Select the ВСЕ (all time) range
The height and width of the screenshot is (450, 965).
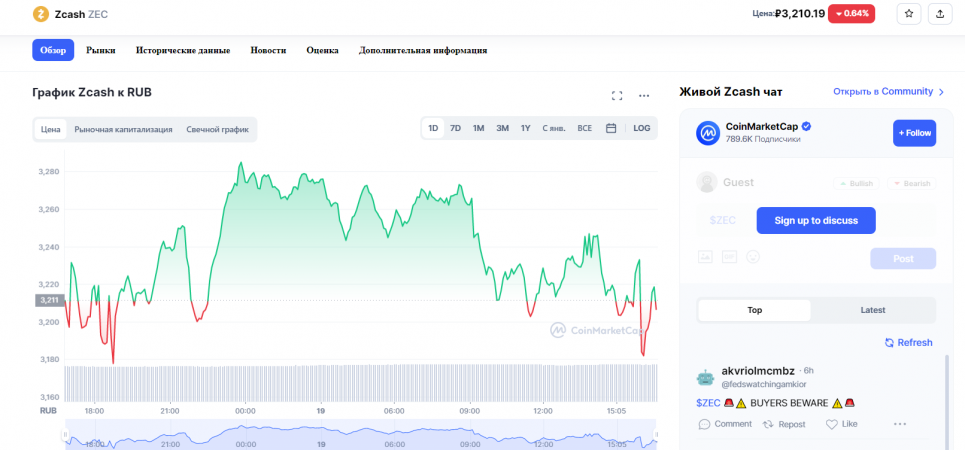(x=585, y=128)
